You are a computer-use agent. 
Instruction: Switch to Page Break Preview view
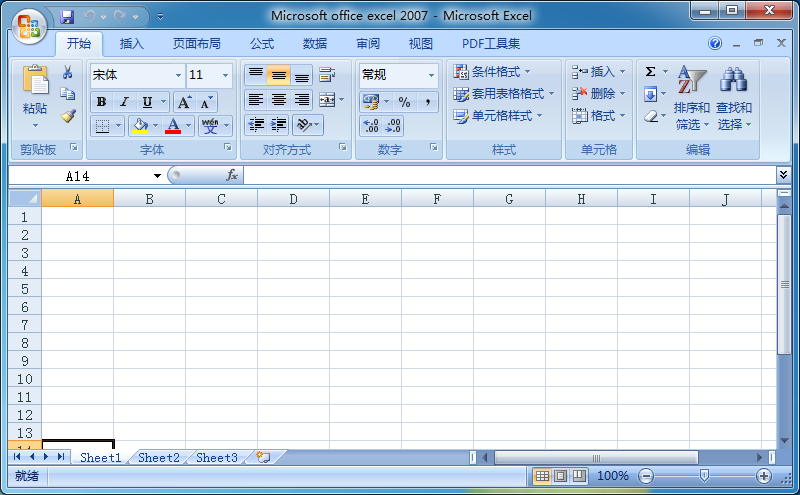[x=579, y=476]
